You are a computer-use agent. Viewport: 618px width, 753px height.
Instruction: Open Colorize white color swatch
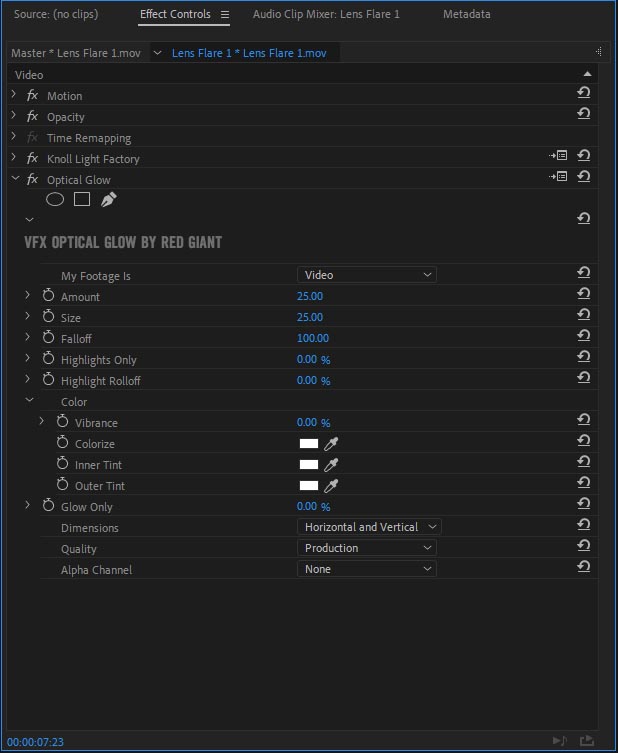309,444
